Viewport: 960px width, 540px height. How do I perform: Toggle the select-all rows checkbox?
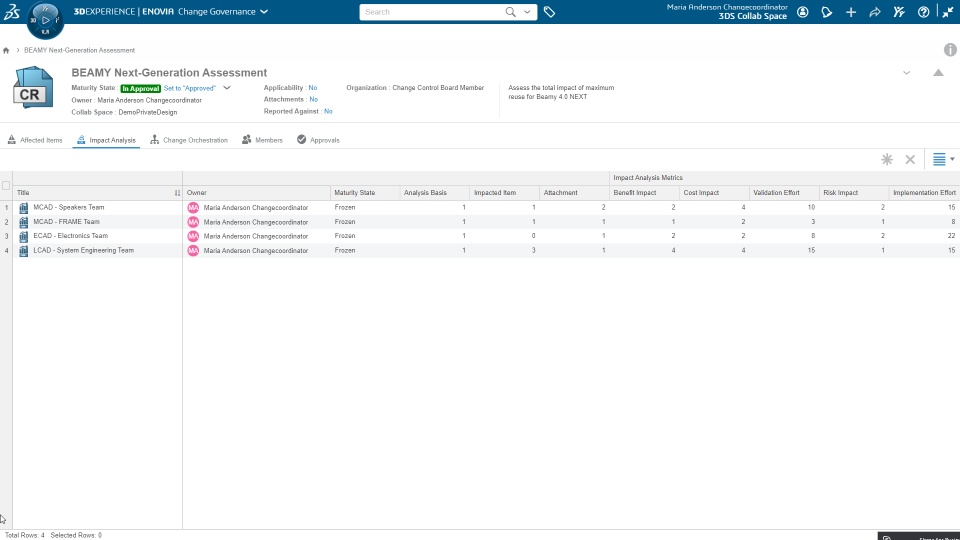click(6, 186)
